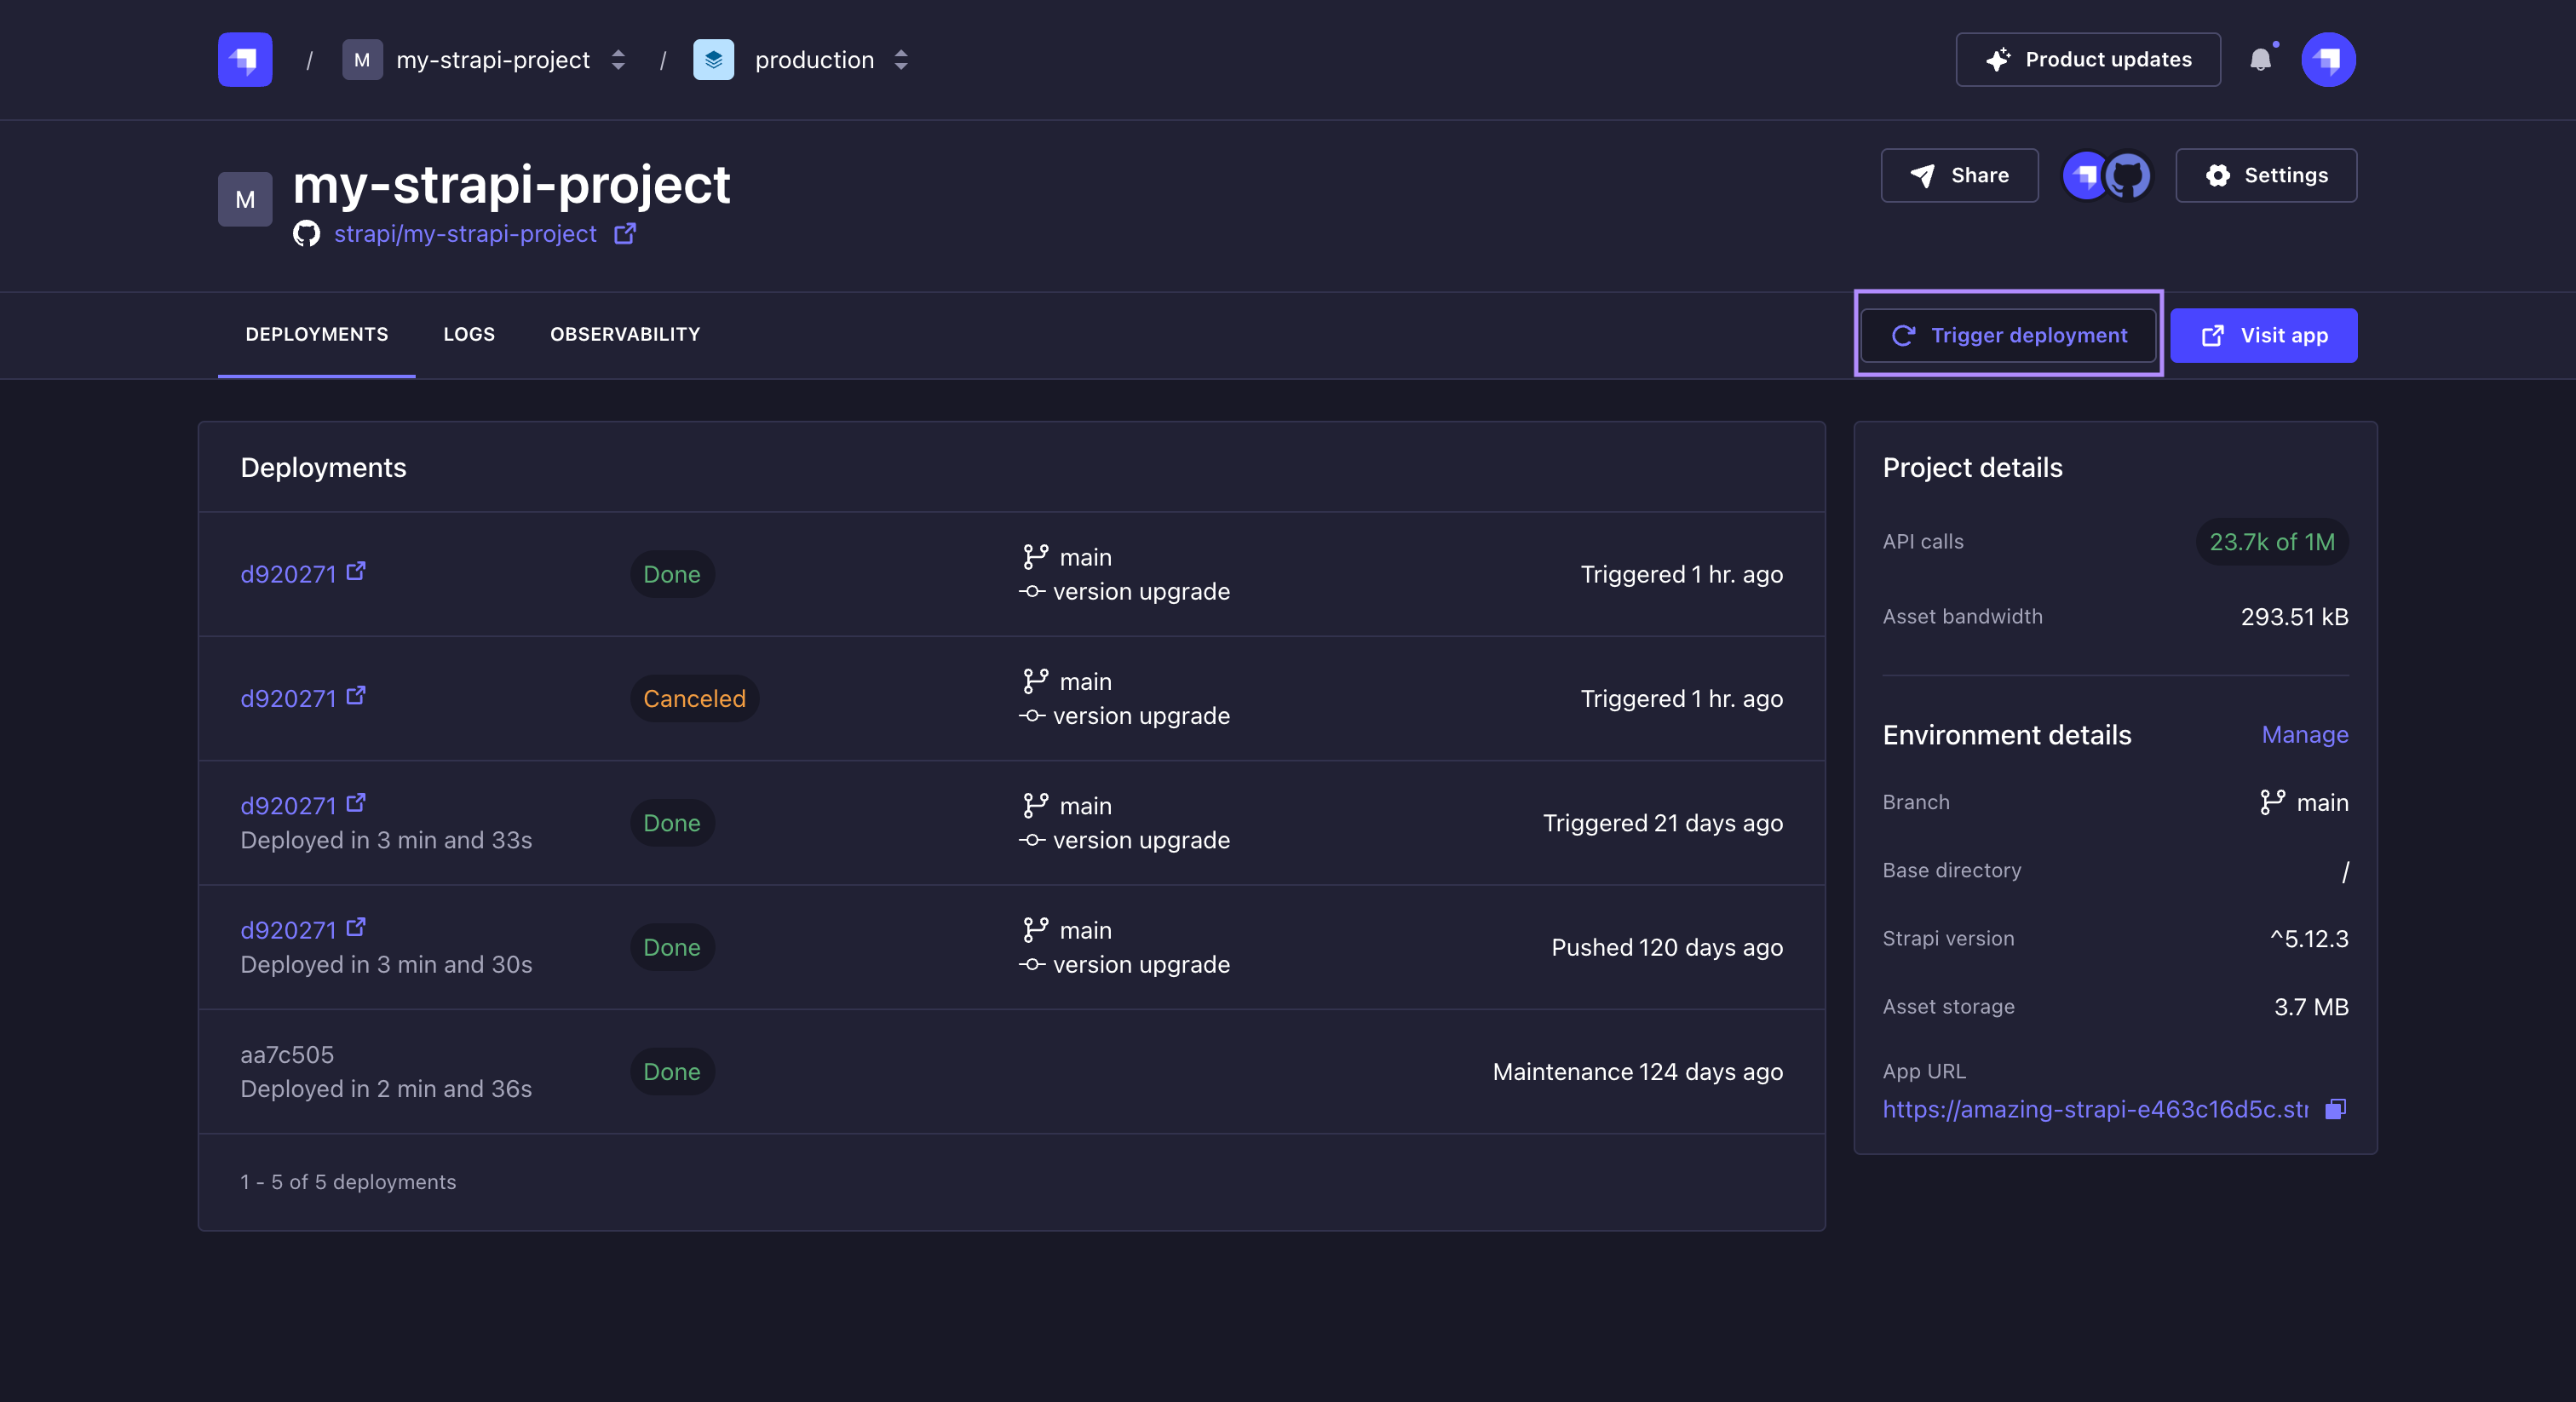The height and width of the screenshot is (1402, 2576).
Task: Open the notifications bell
Action: point(2260,60)
